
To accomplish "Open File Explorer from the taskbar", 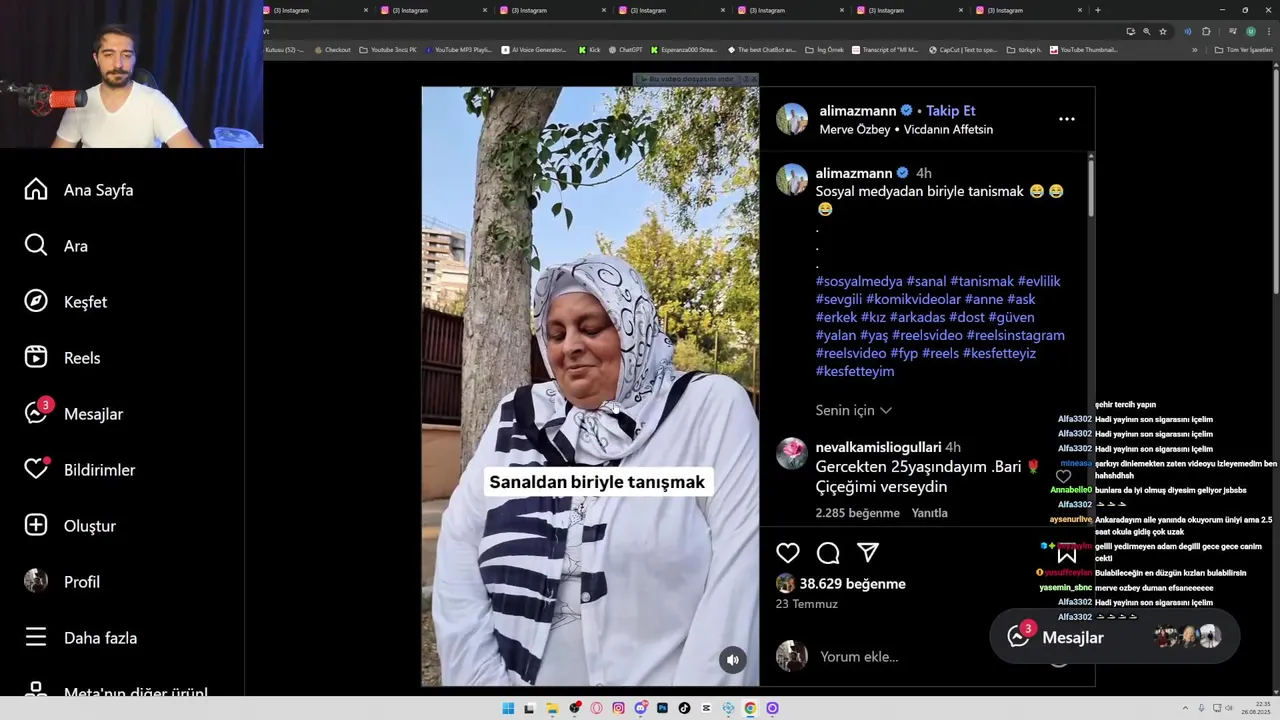I will coord(552,708).
